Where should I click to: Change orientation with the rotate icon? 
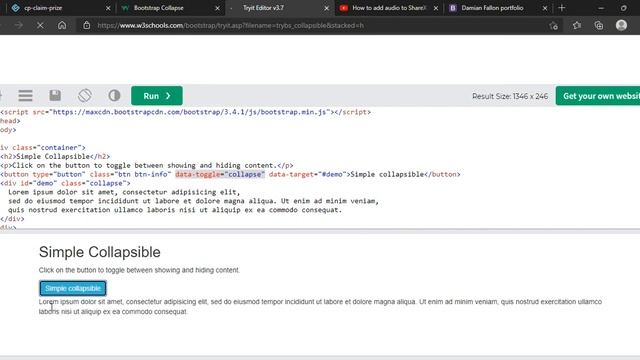84,96
